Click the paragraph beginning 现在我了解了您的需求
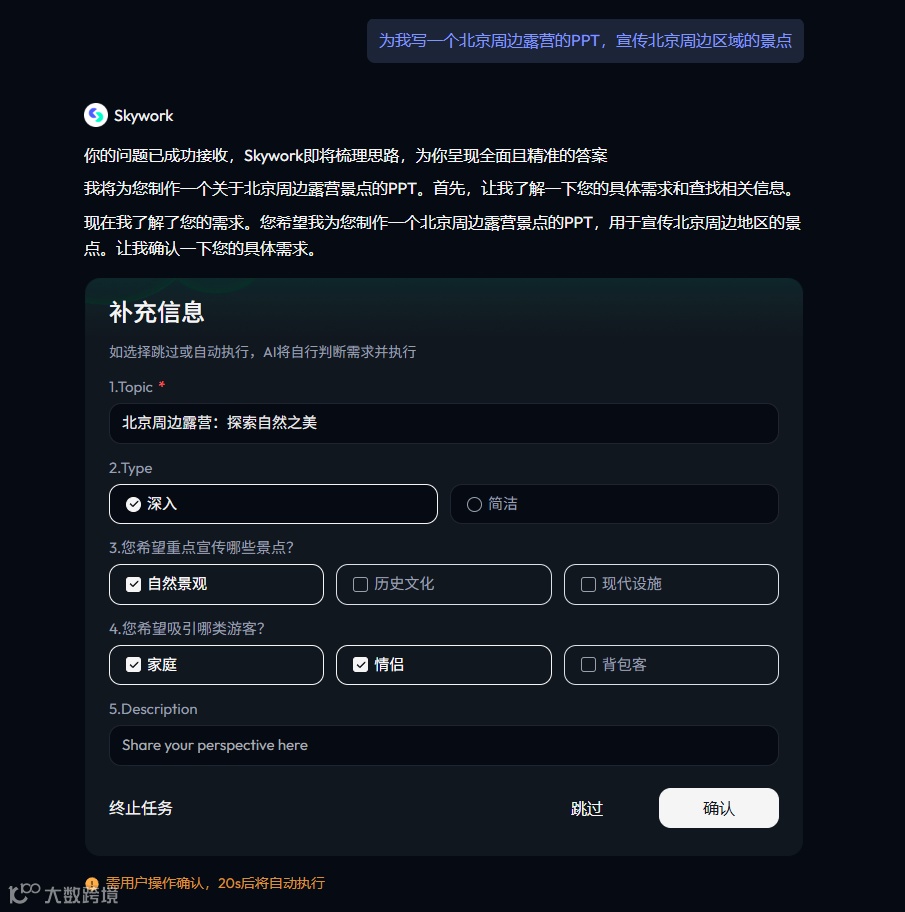This screenshot has width=905, height=912. 443,236
